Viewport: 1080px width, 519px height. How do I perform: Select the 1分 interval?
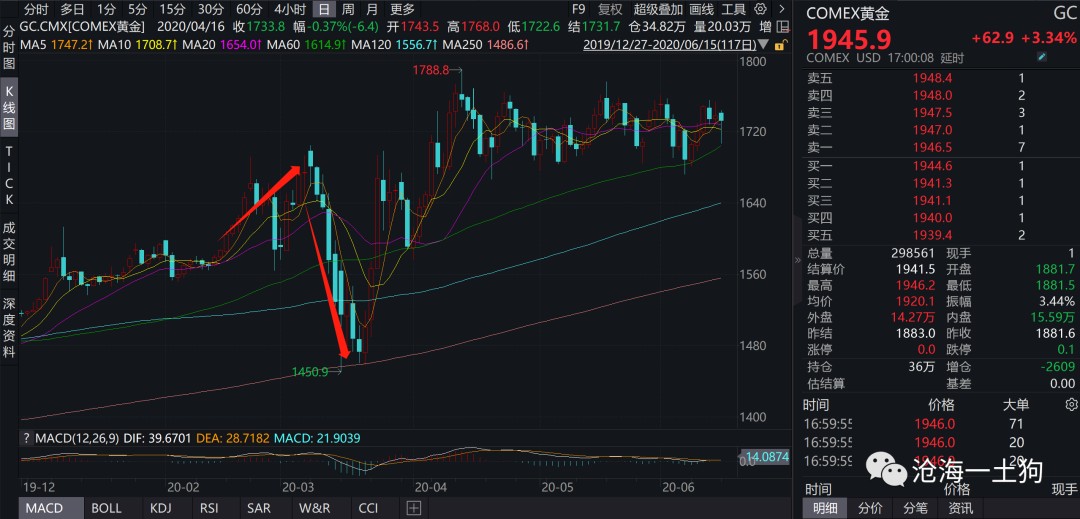tap(106, 9)
